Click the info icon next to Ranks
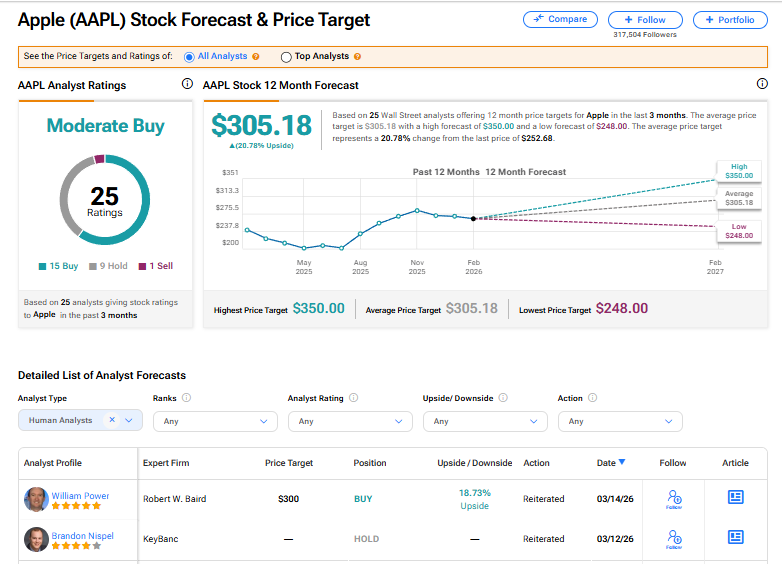The height and width of the screenshot is (564, 782). coord(187,398)
